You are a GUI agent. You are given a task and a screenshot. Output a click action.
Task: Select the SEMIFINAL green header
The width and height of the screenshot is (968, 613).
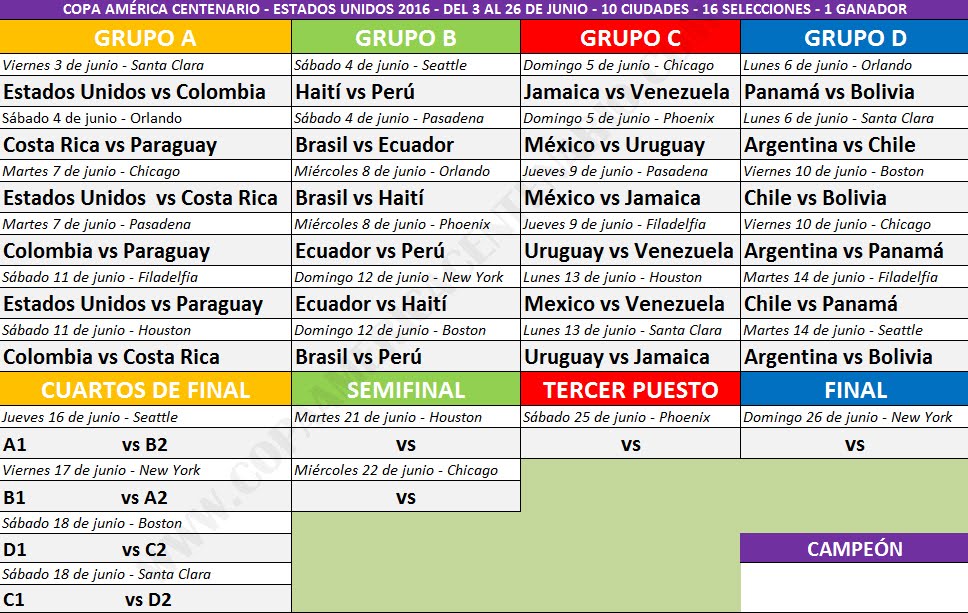406,390
